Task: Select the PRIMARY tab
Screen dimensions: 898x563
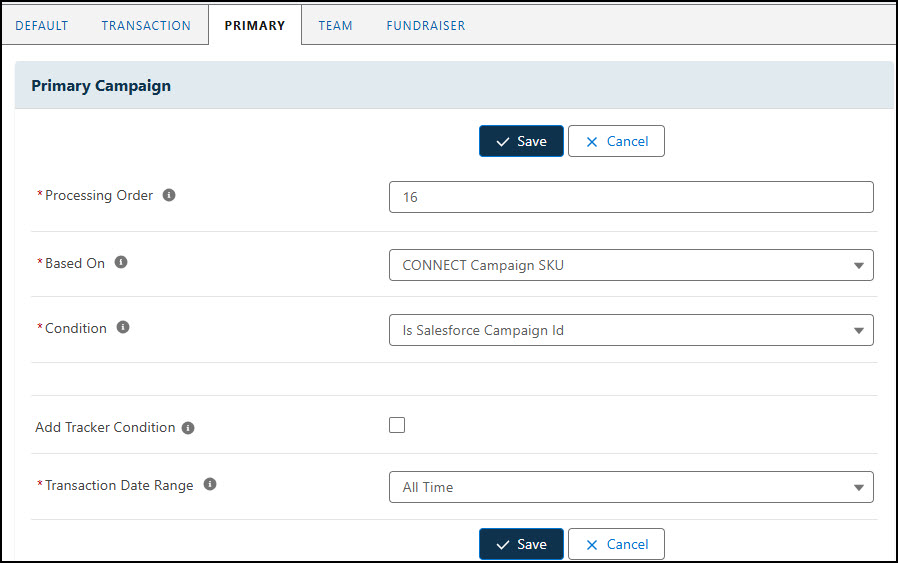Action: click(255, 26)
